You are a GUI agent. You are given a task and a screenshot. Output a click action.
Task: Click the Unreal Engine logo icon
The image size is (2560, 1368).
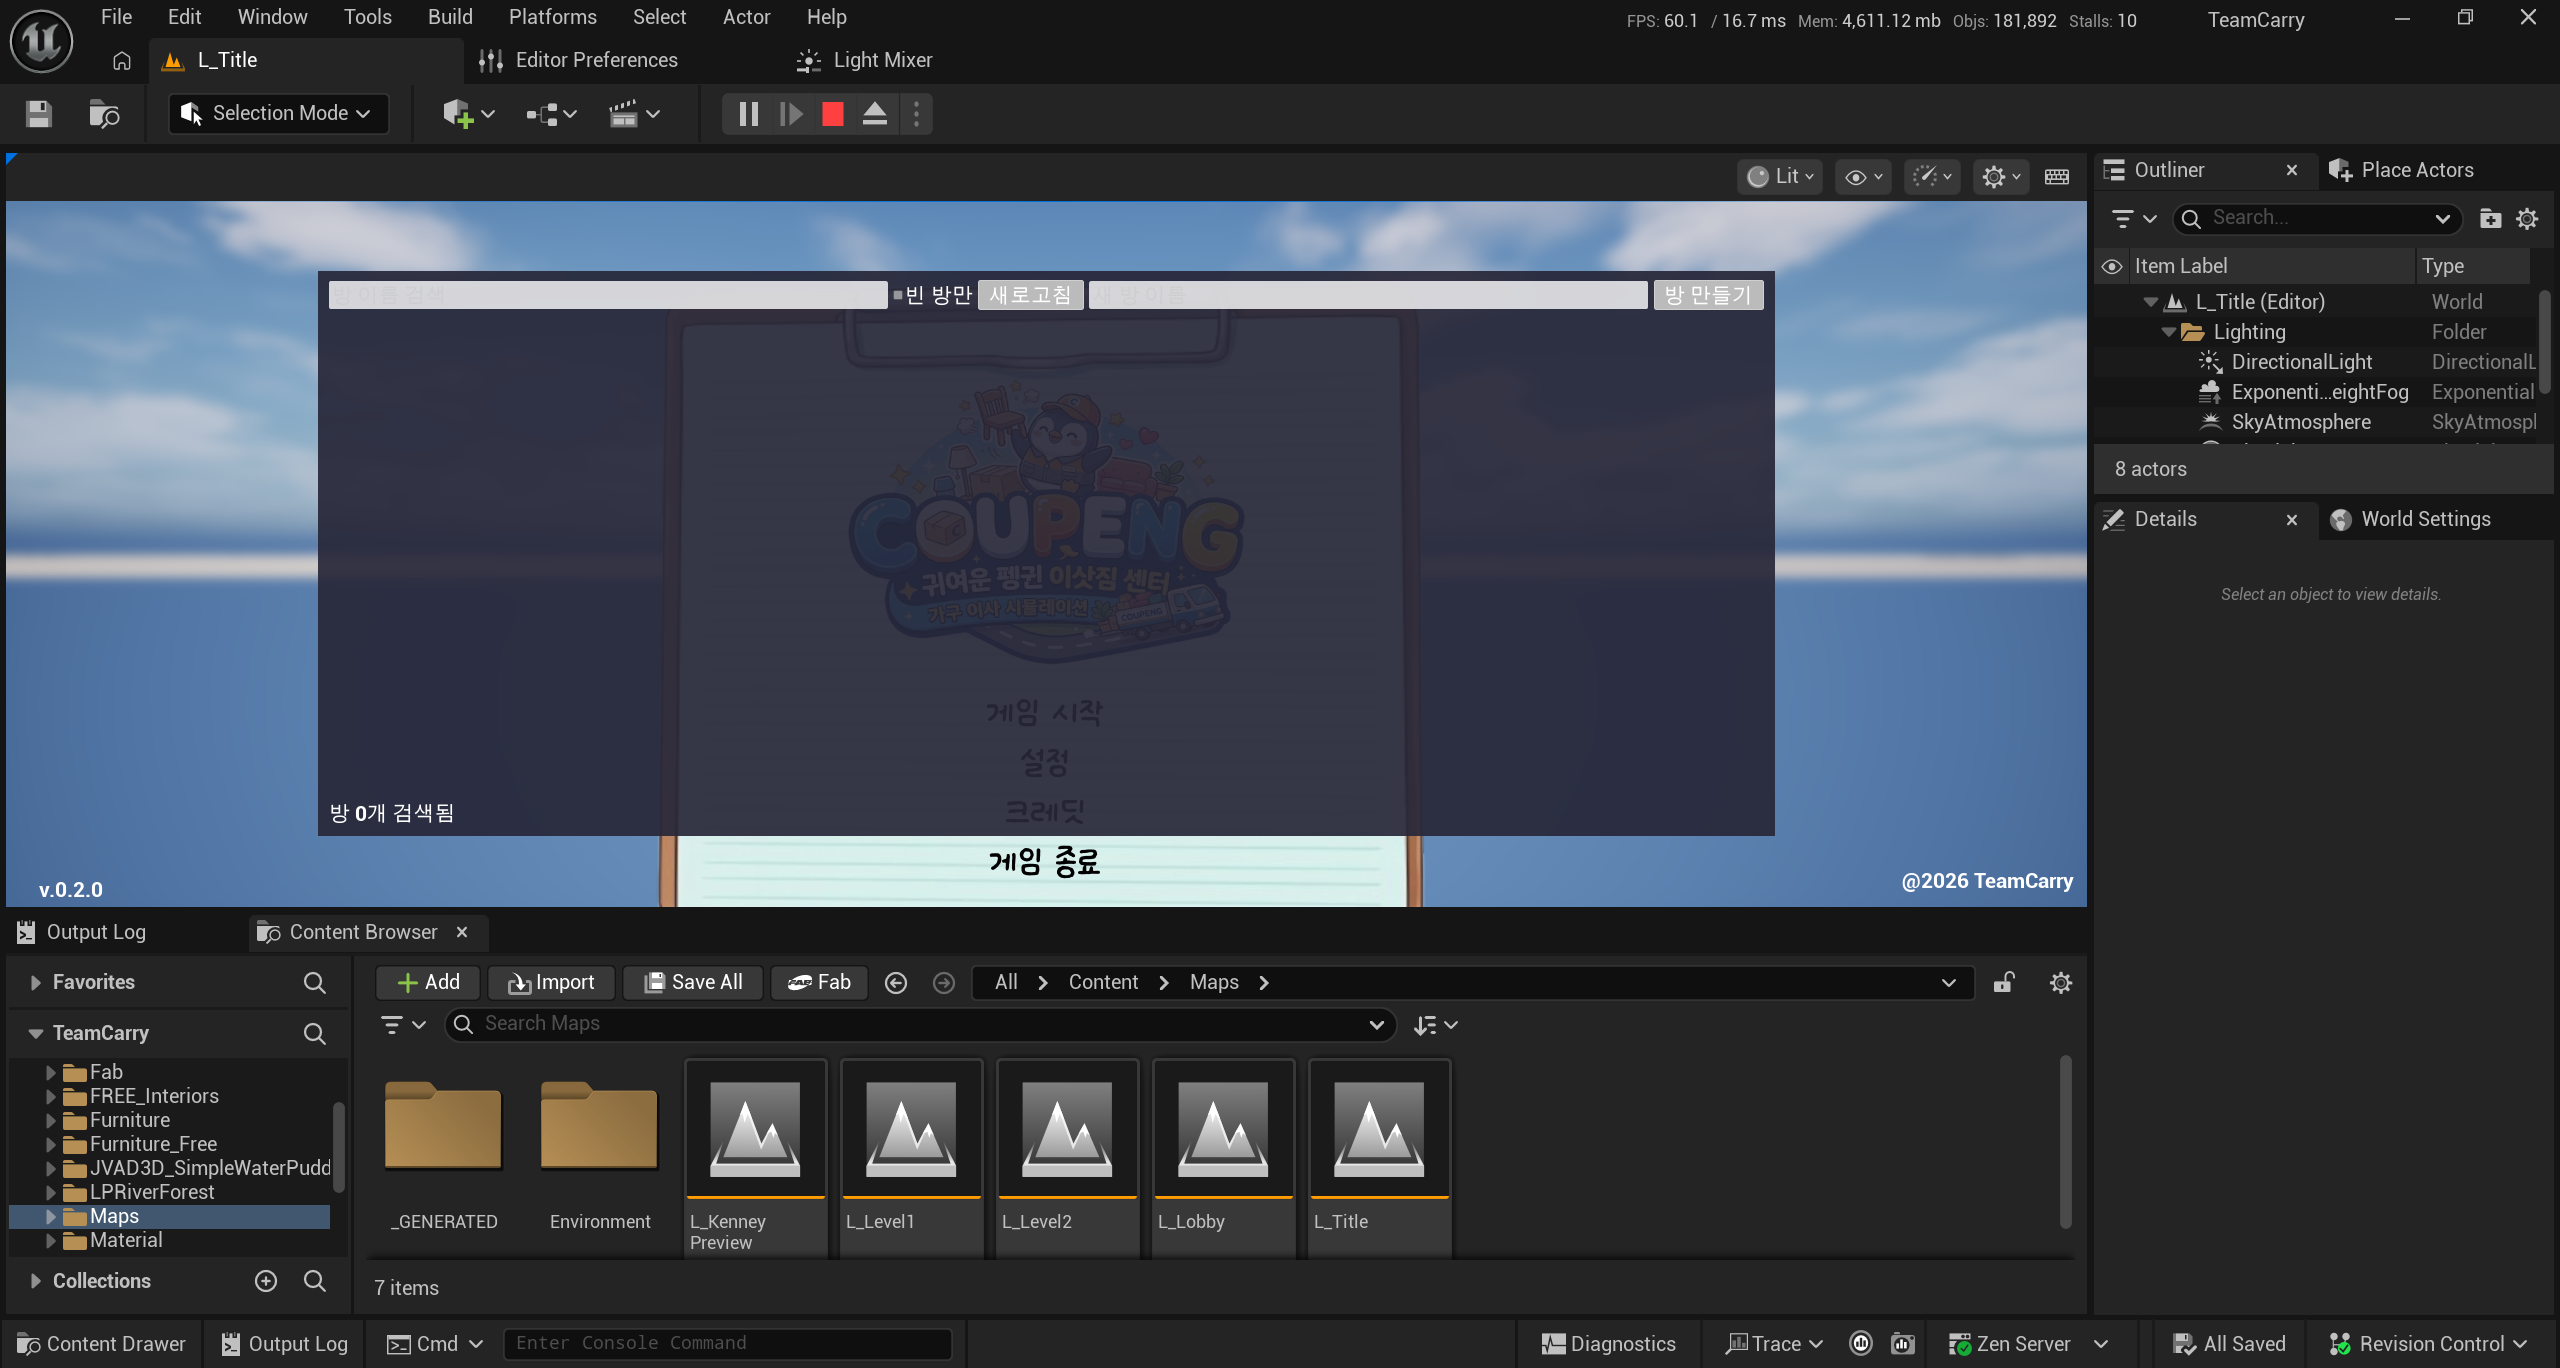(41, 41)
